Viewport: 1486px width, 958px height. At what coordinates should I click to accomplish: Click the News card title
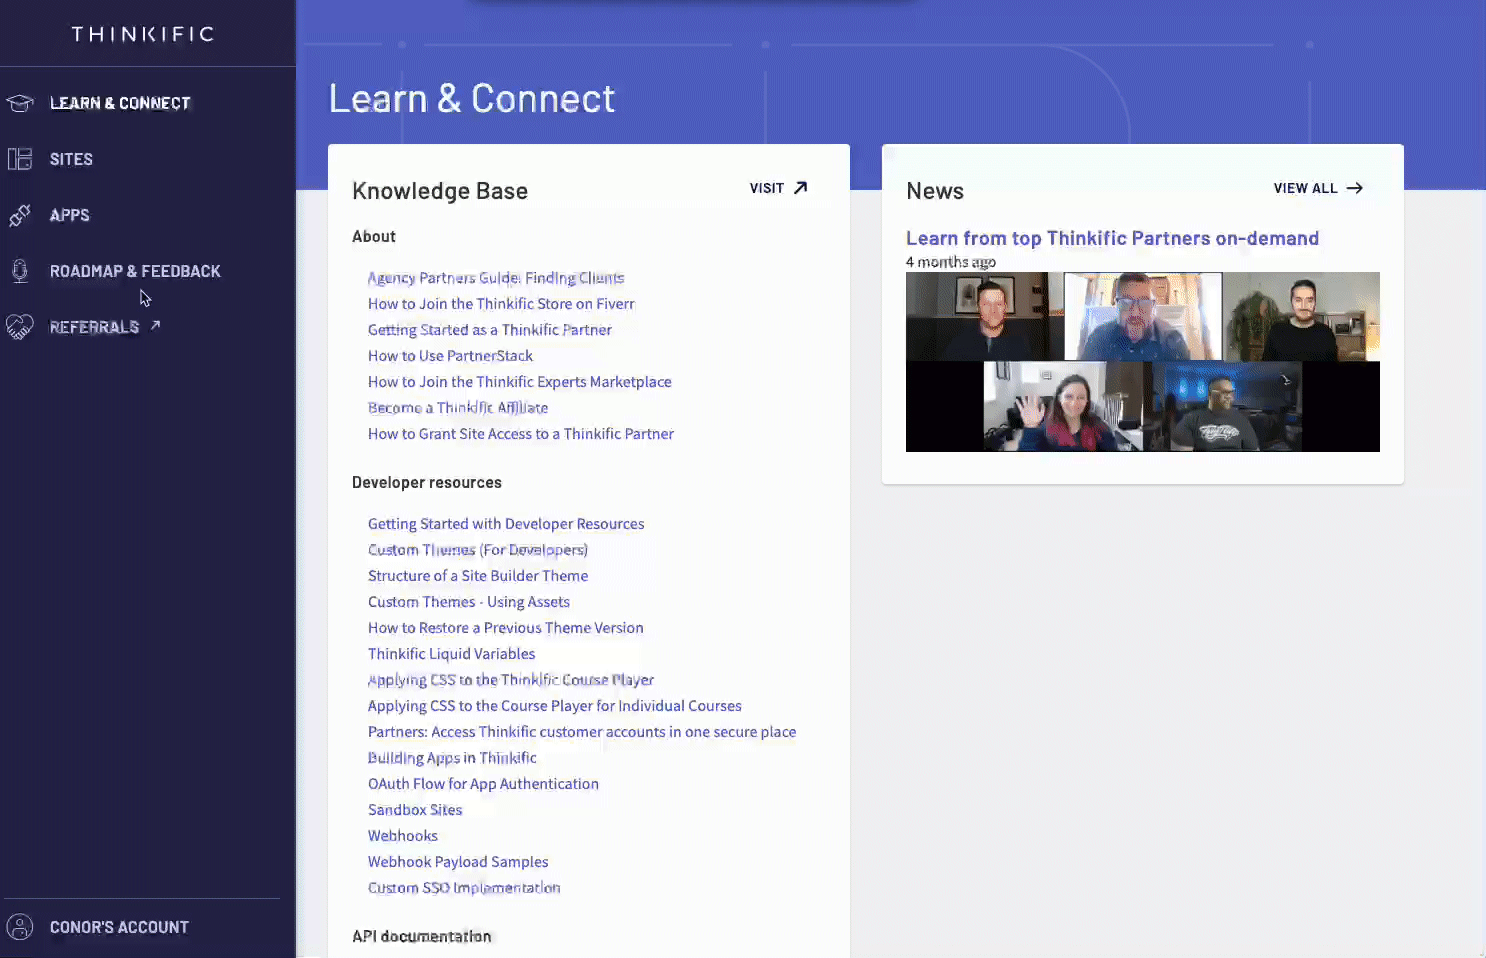(x=935, y=191)
